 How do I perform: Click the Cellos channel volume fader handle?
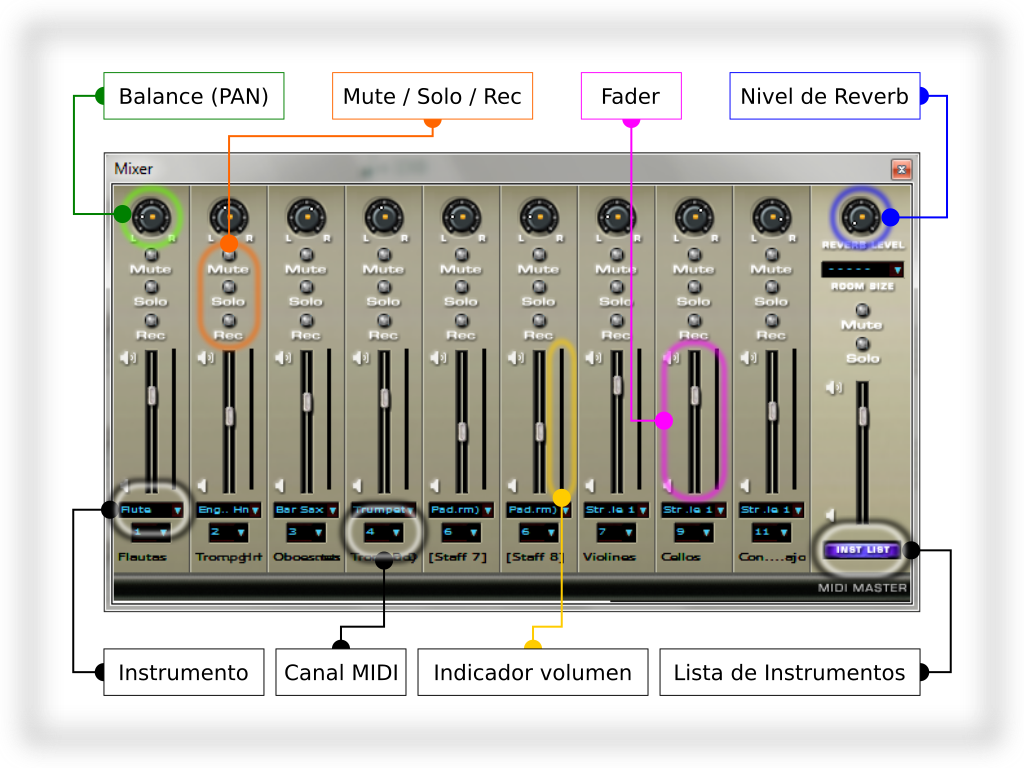pyautogui.click(x=694, y=396)
